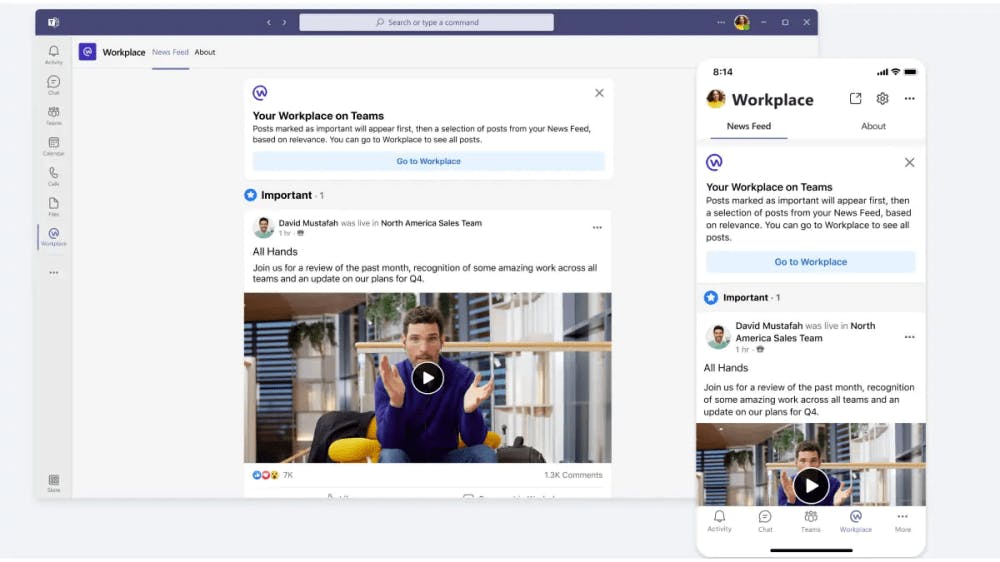Switch to the desktop About tab
Image resolution: width=1000 pixels, height=562 pixels.
click(x=205, y=52)
